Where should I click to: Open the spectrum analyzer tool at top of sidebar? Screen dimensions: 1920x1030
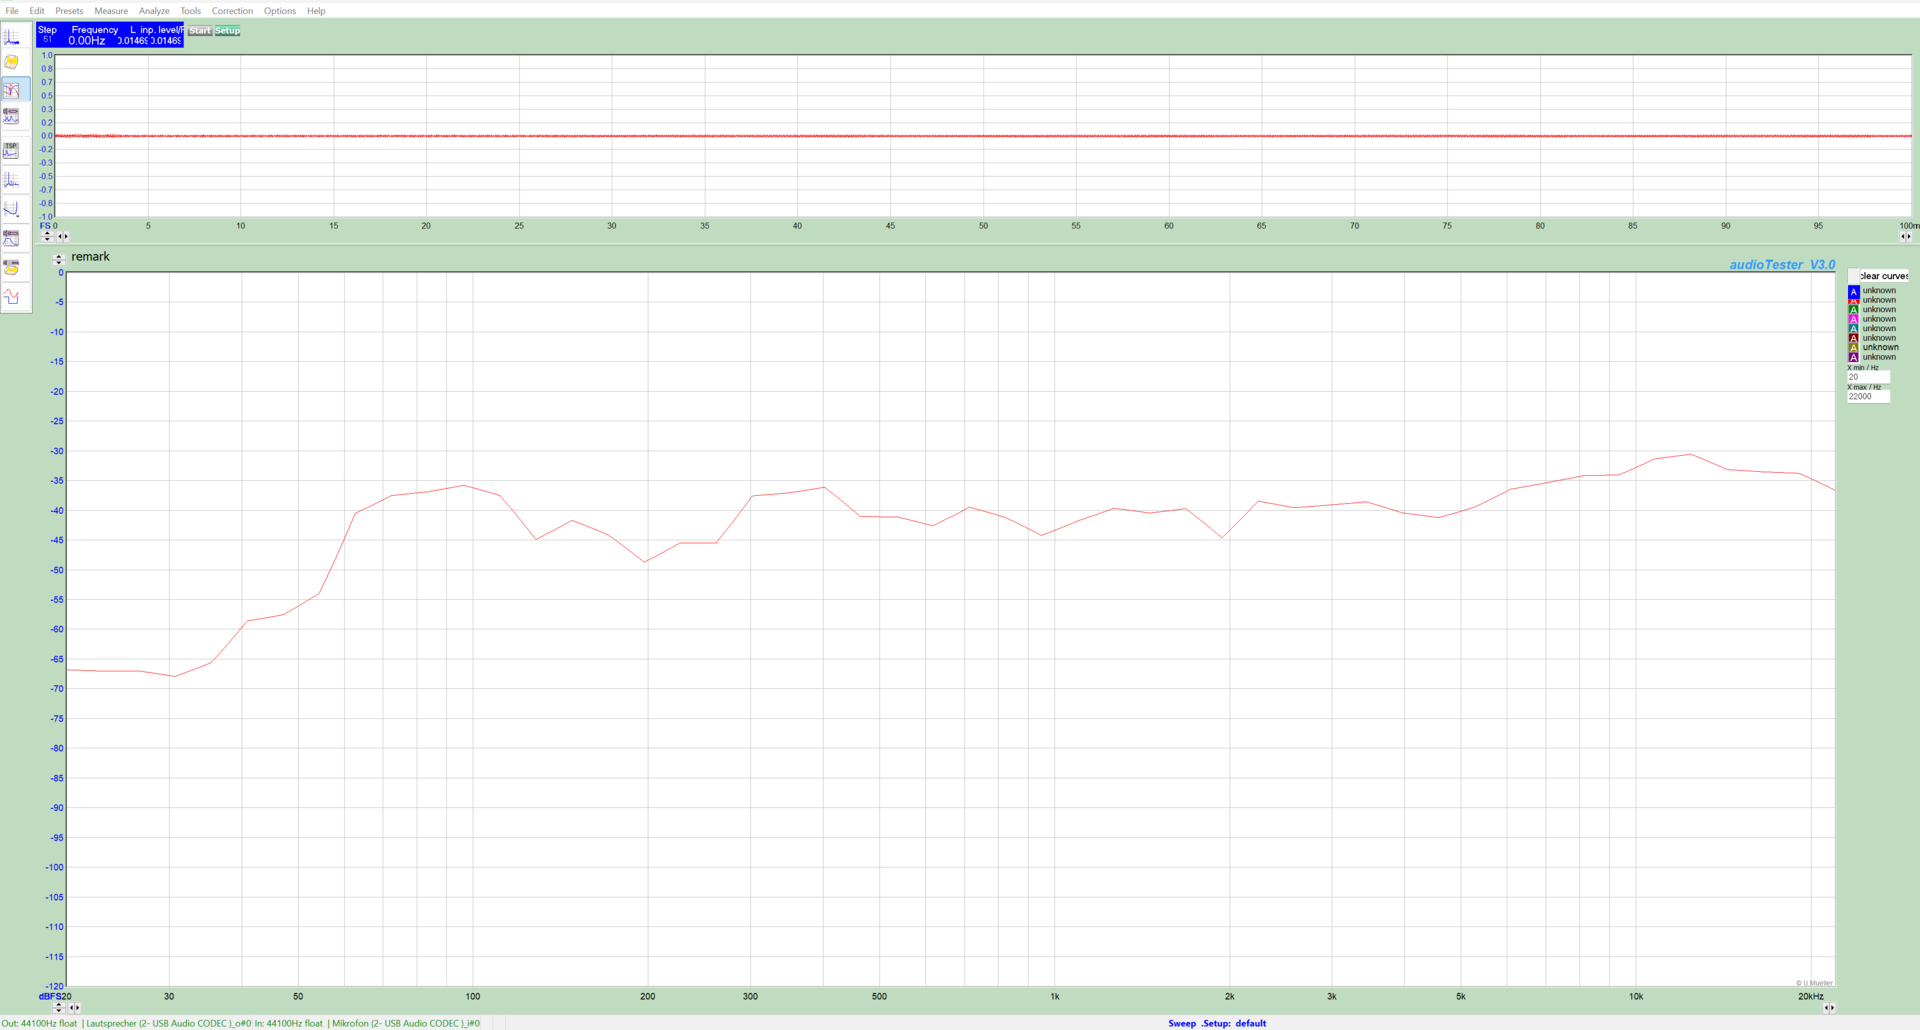coord(12,37)
